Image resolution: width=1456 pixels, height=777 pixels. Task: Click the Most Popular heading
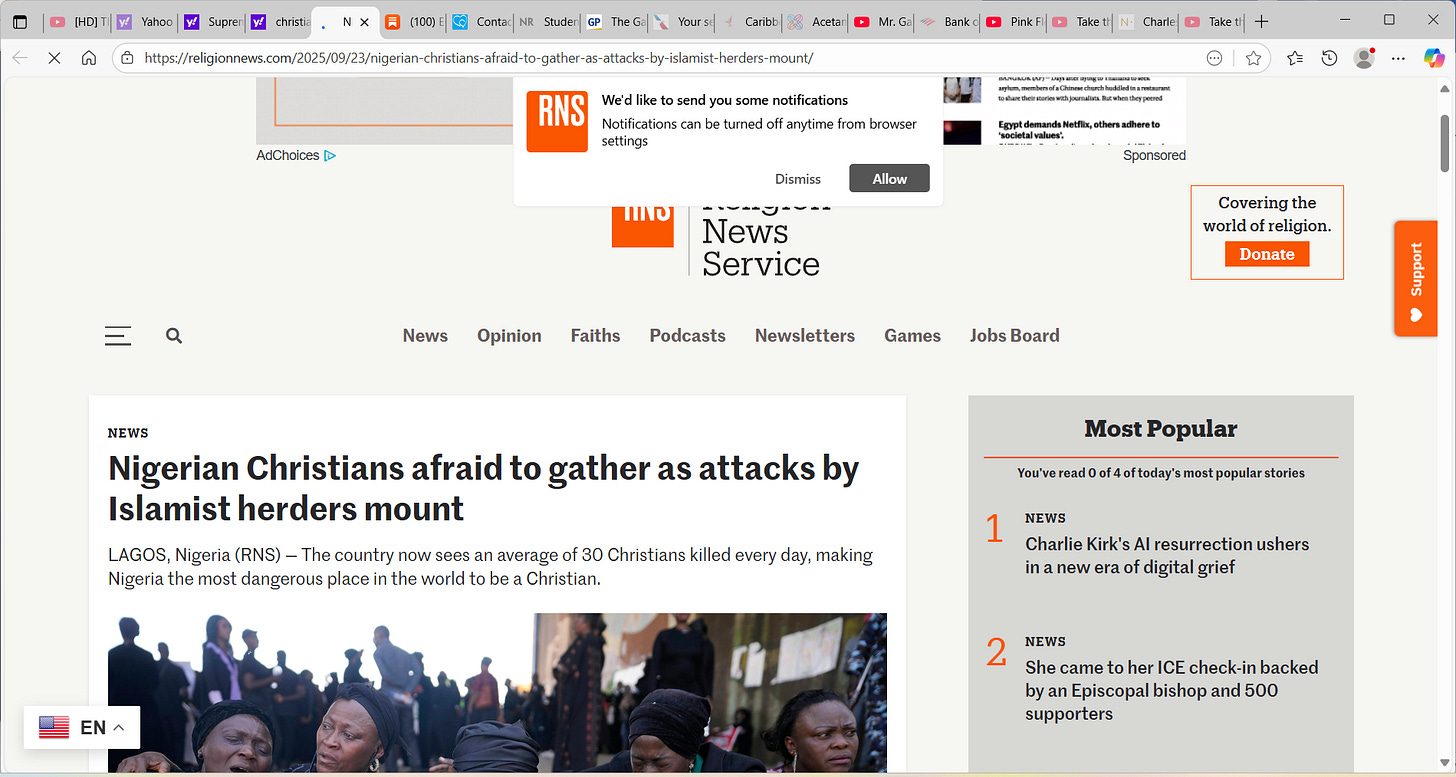coord(1160,429)
